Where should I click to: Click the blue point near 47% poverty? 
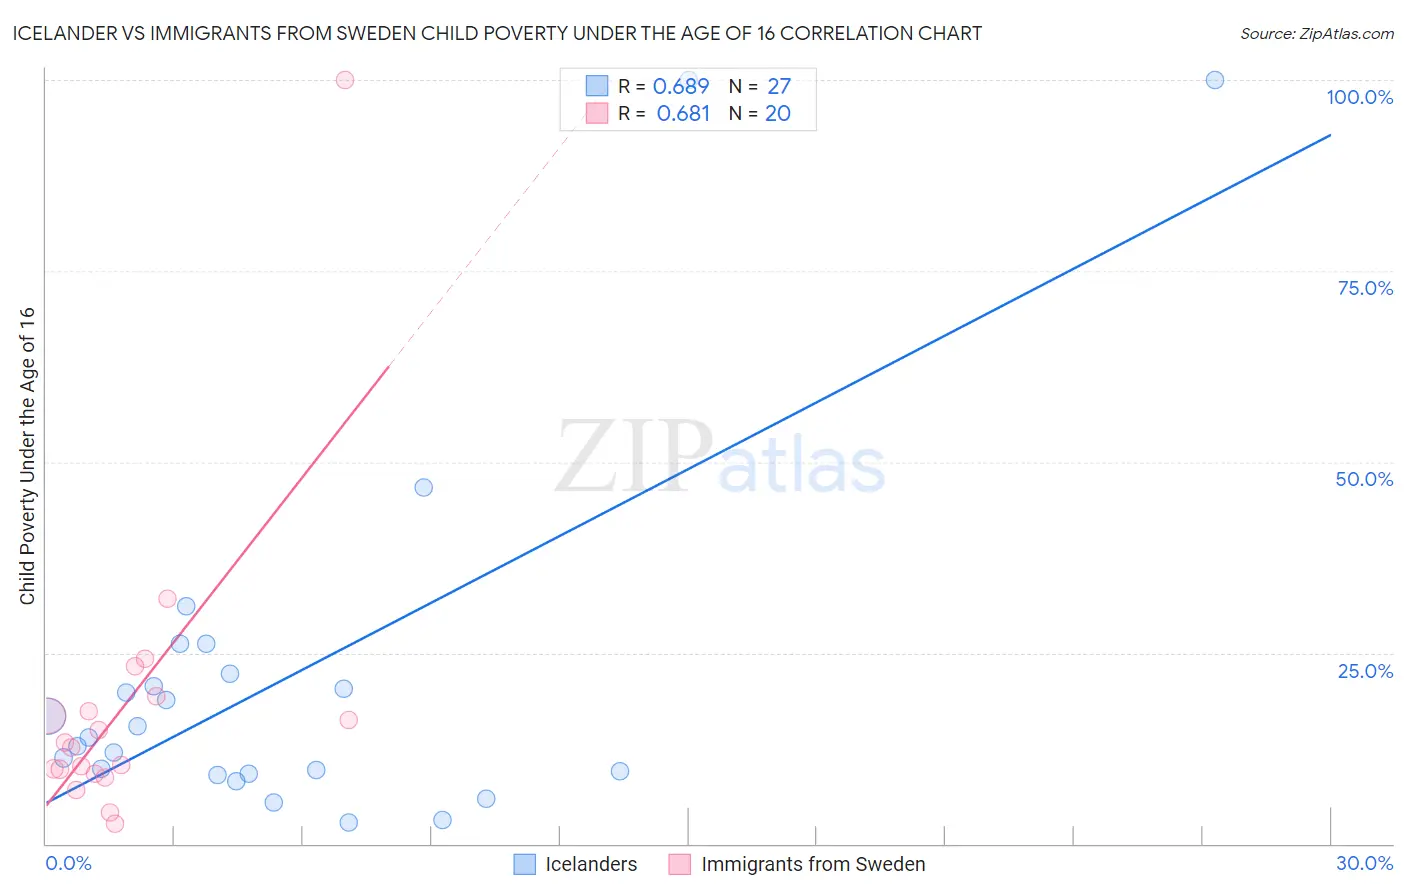(424, 487)
